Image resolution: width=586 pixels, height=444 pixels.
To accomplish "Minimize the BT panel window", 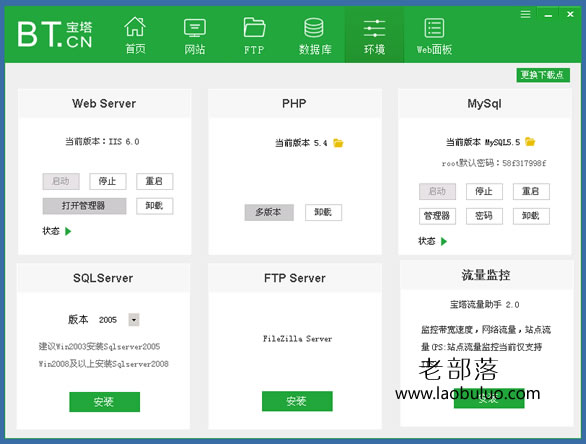I will click(548, 15).
